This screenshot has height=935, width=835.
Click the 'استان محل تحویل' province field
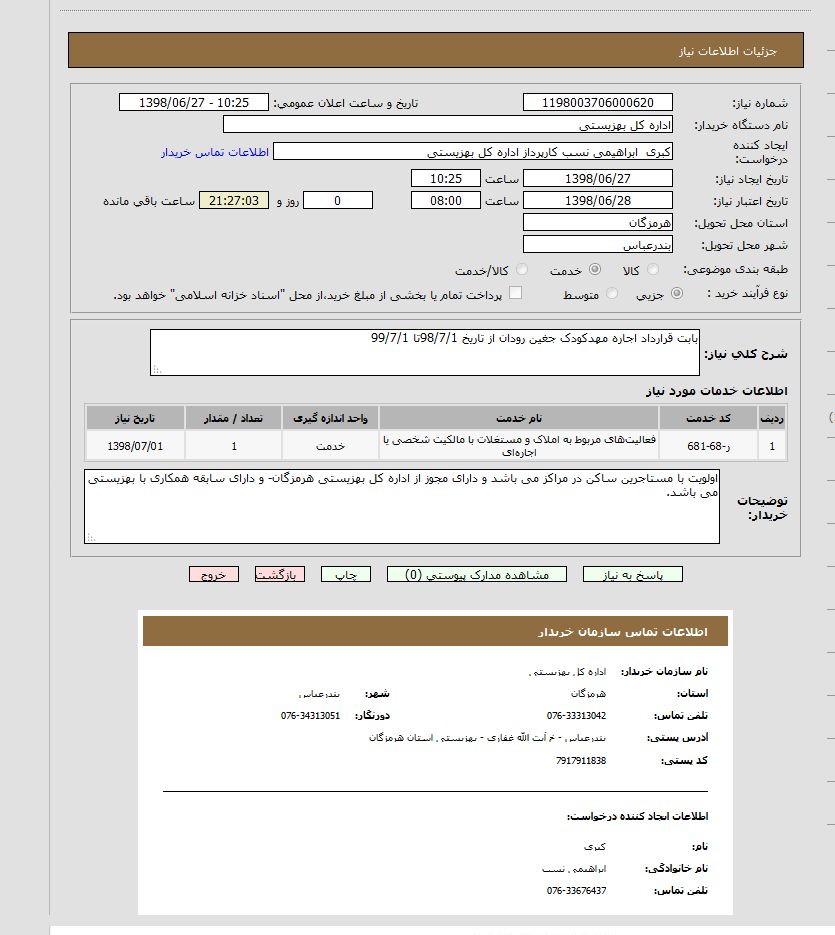[x=597, y=222]
